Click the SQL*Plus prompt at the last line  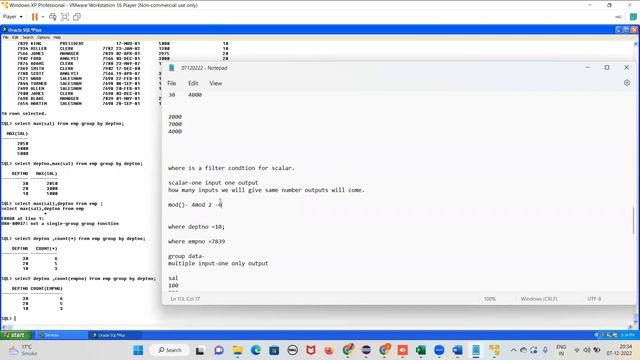point(9,318)
